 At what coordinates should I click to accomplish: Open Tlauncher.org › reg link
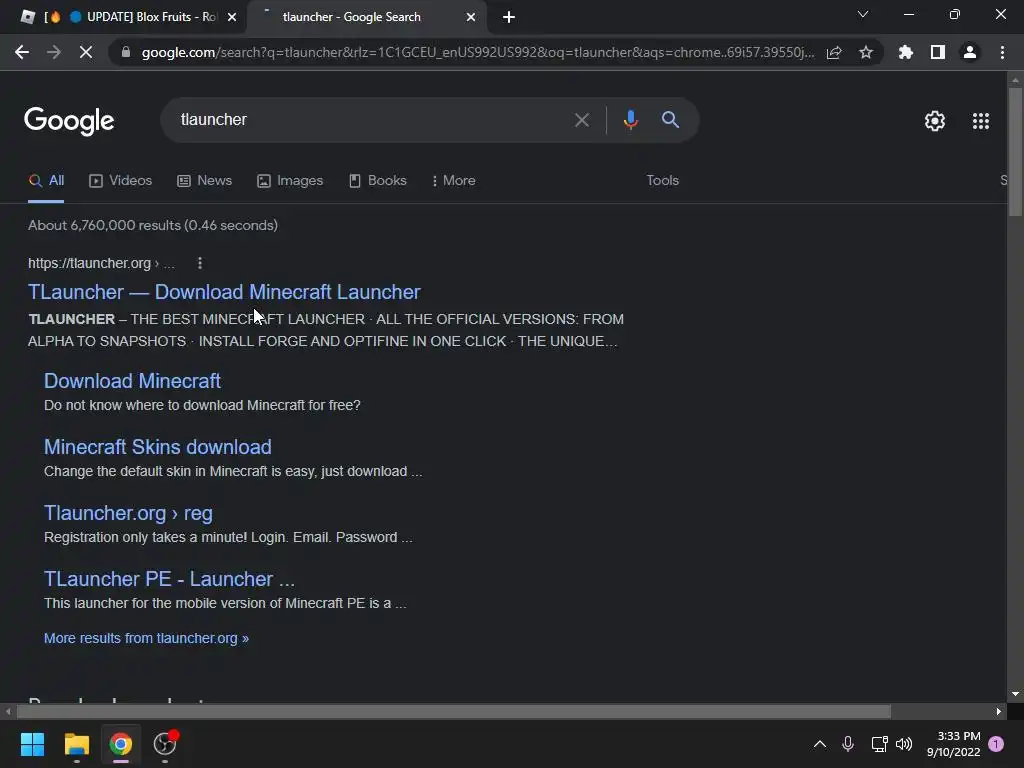pos(128,513)
